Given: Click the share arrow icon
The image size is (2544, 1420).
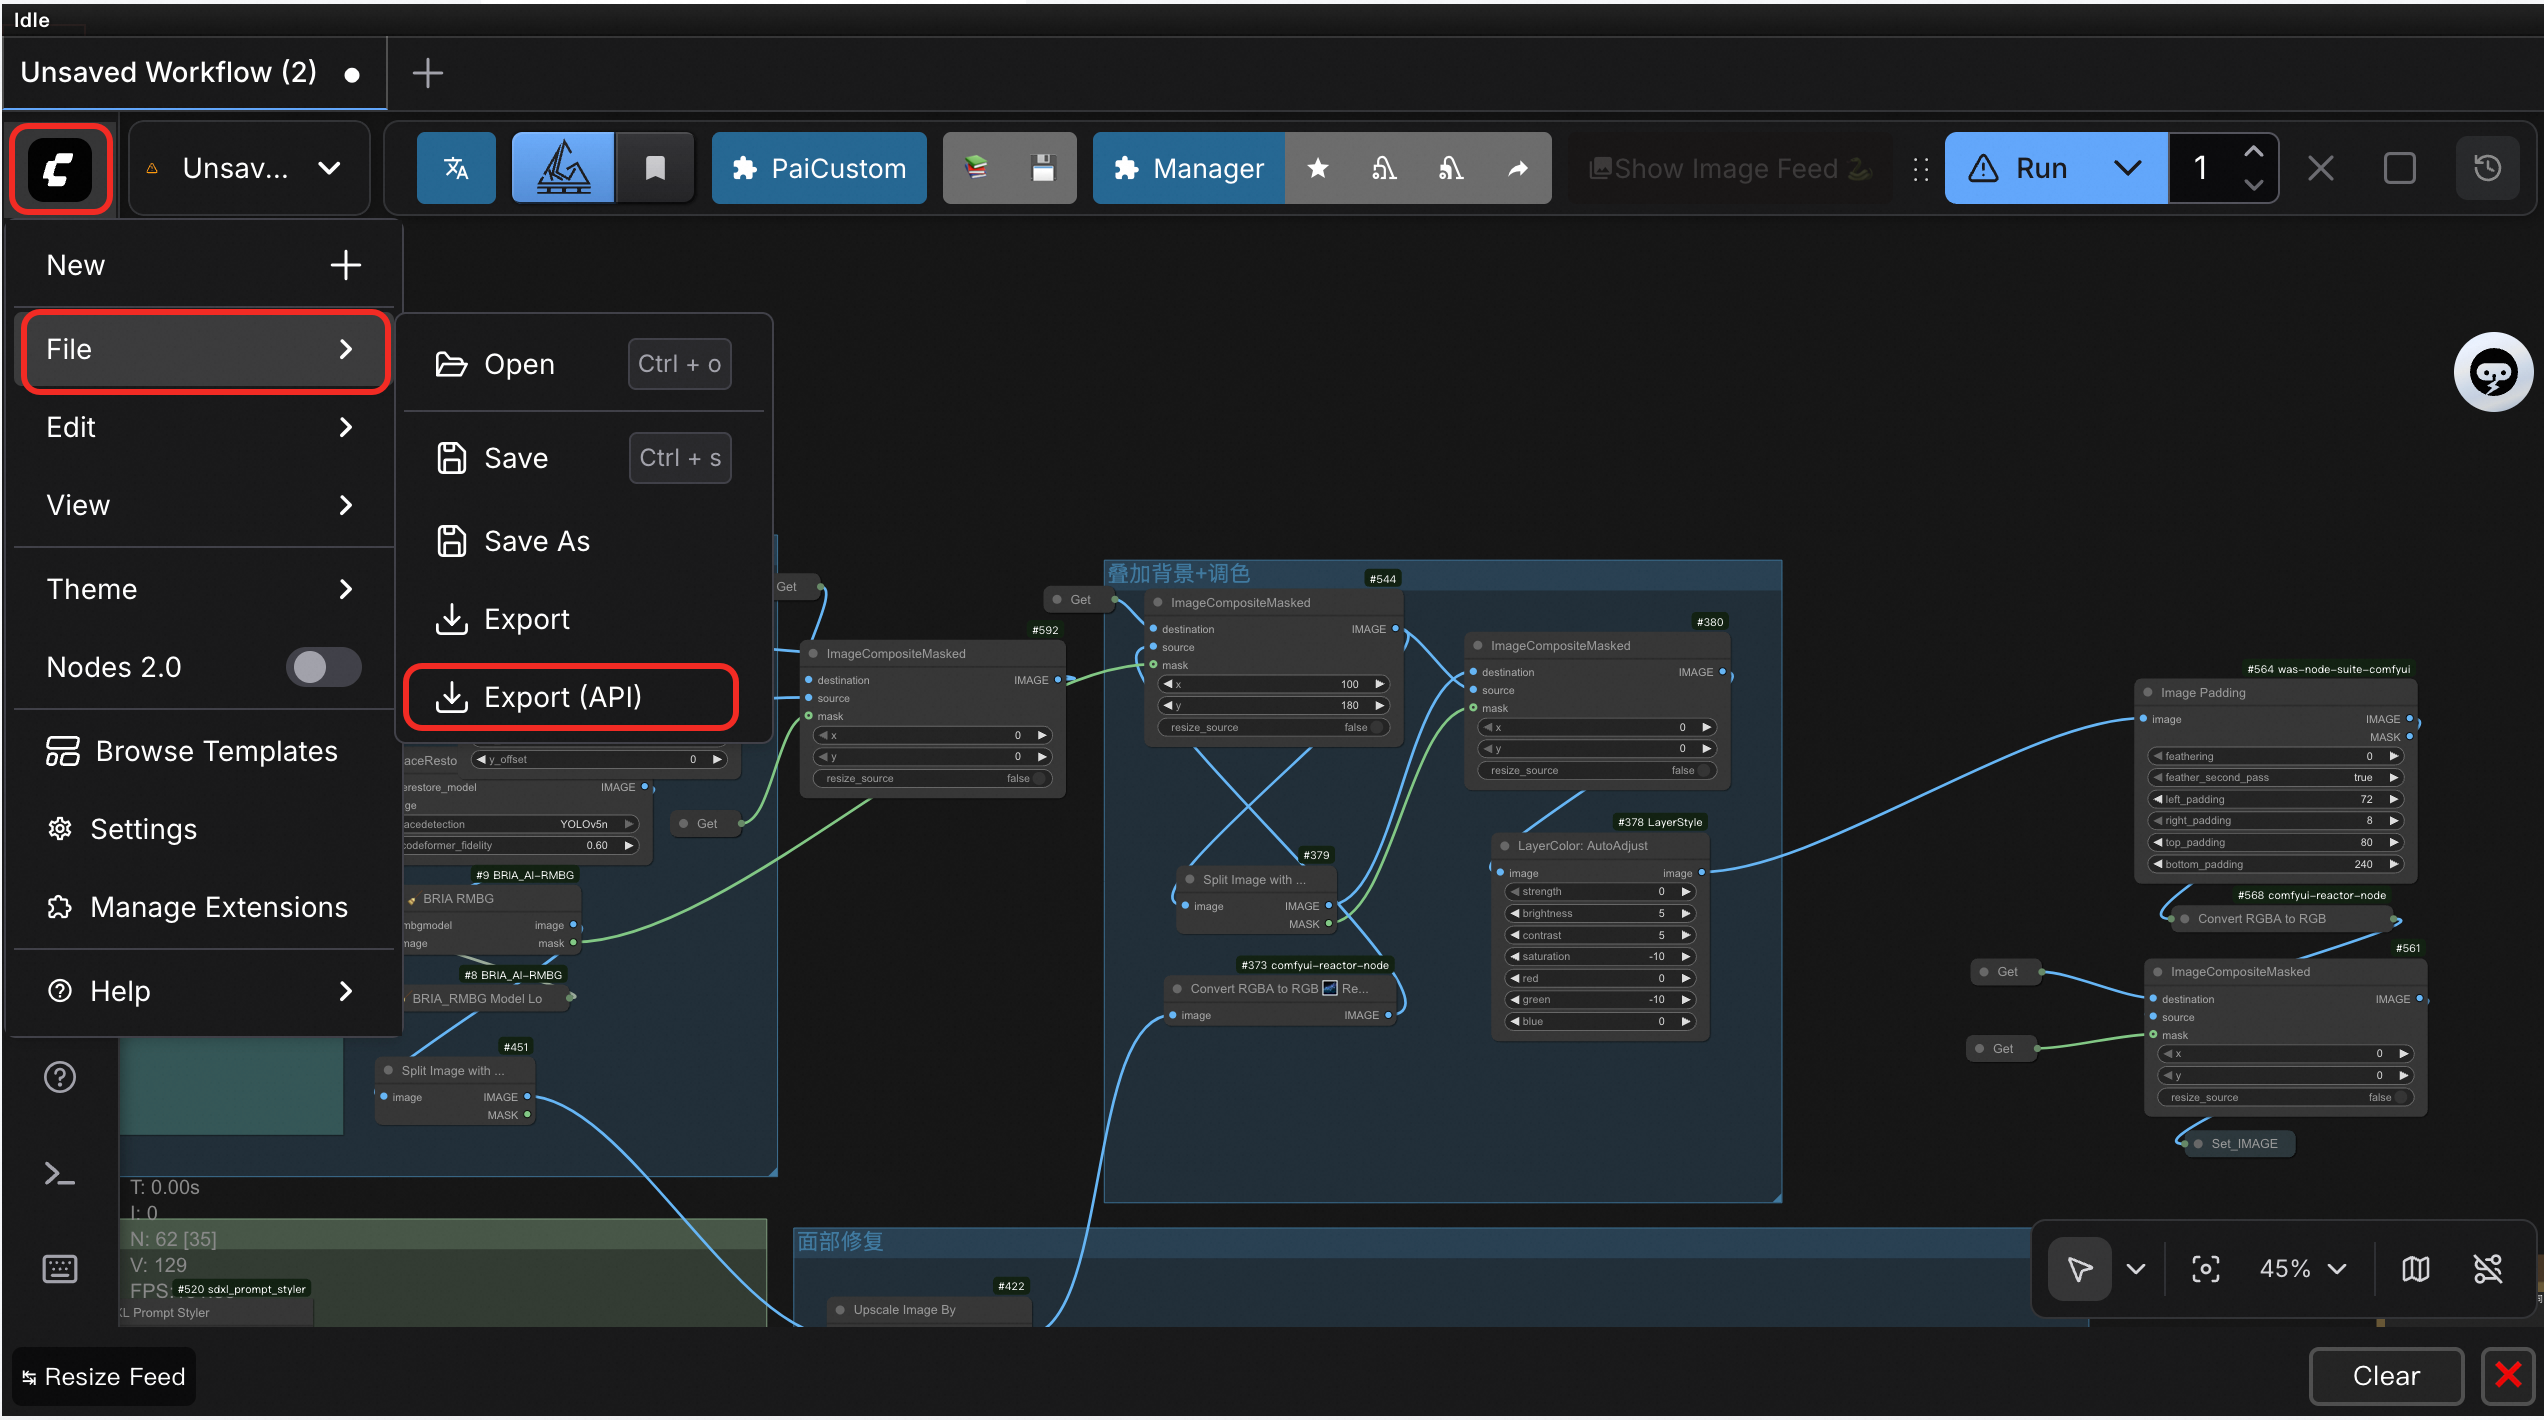Looking at the screenshot, I should click(1518, 169).
